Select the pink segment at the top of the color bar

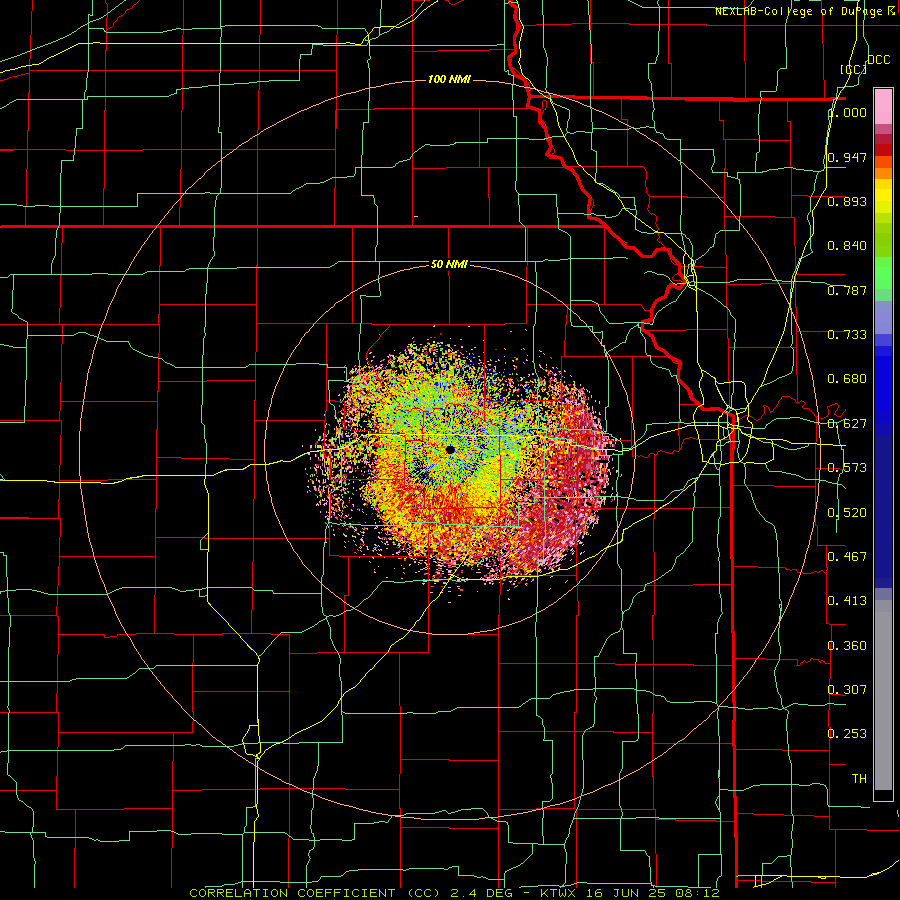coord(883,107)
